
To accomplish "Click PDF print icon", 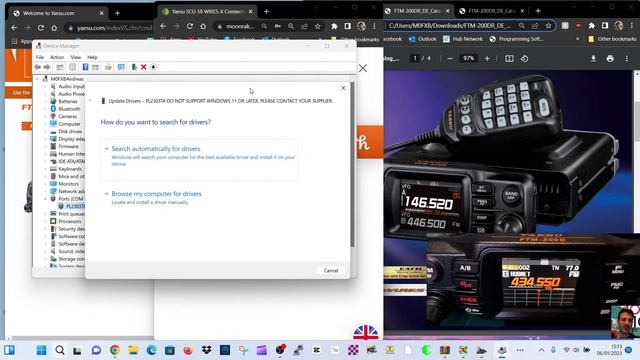I will (x=610, y=59).
